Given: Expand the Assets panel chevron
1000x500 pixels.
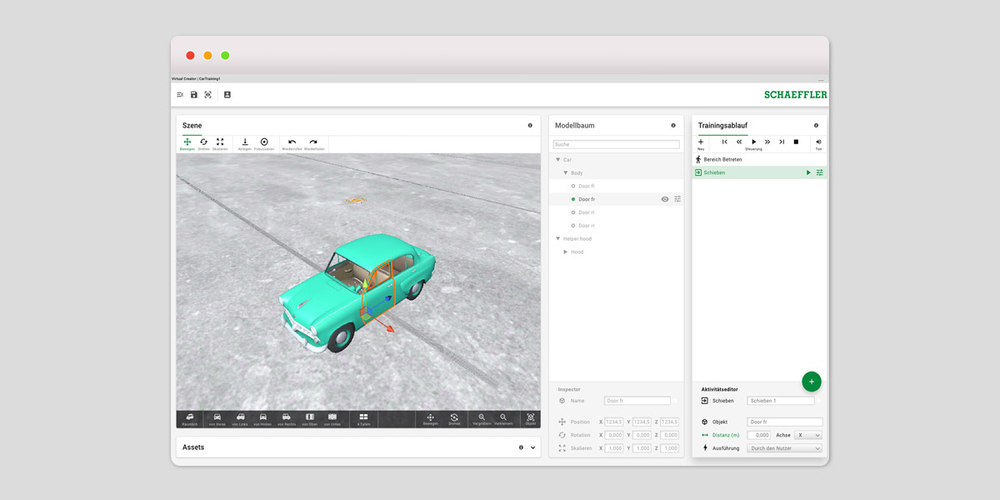Looking at the screenshot, I should (533, 448).
